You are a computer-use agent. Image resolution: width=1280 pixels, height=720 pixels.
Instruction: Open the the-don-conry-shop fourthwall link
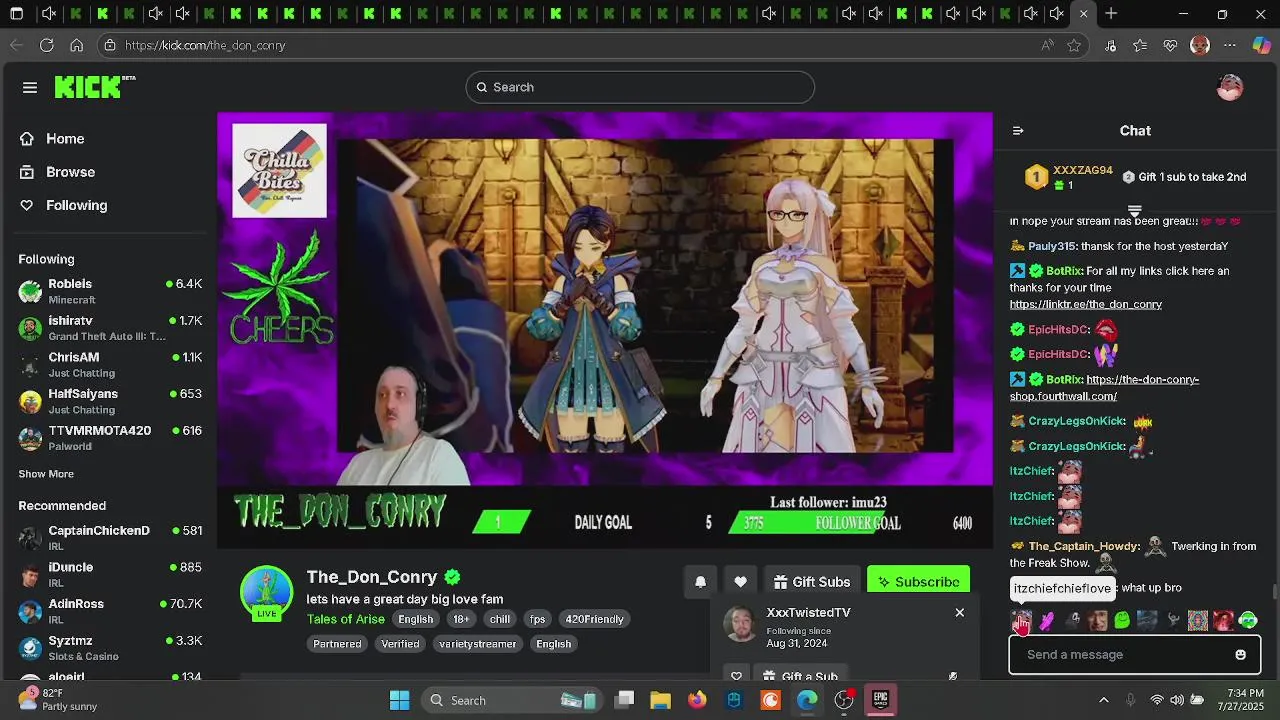point(1104,388)
